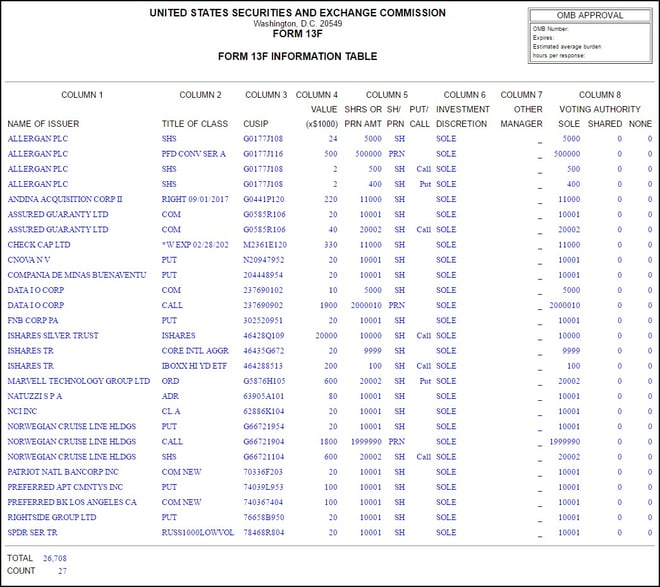Click the CUSIP G0177J116 cell
The width and height of the screenshot is (660, 587).
tap(263, 154)
